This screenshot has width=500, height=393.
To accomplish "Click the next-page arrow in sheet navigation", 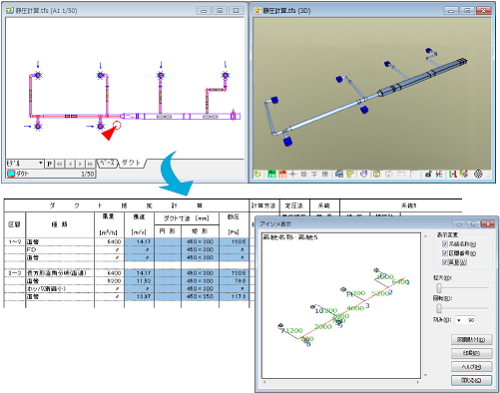I will point(80,164).
